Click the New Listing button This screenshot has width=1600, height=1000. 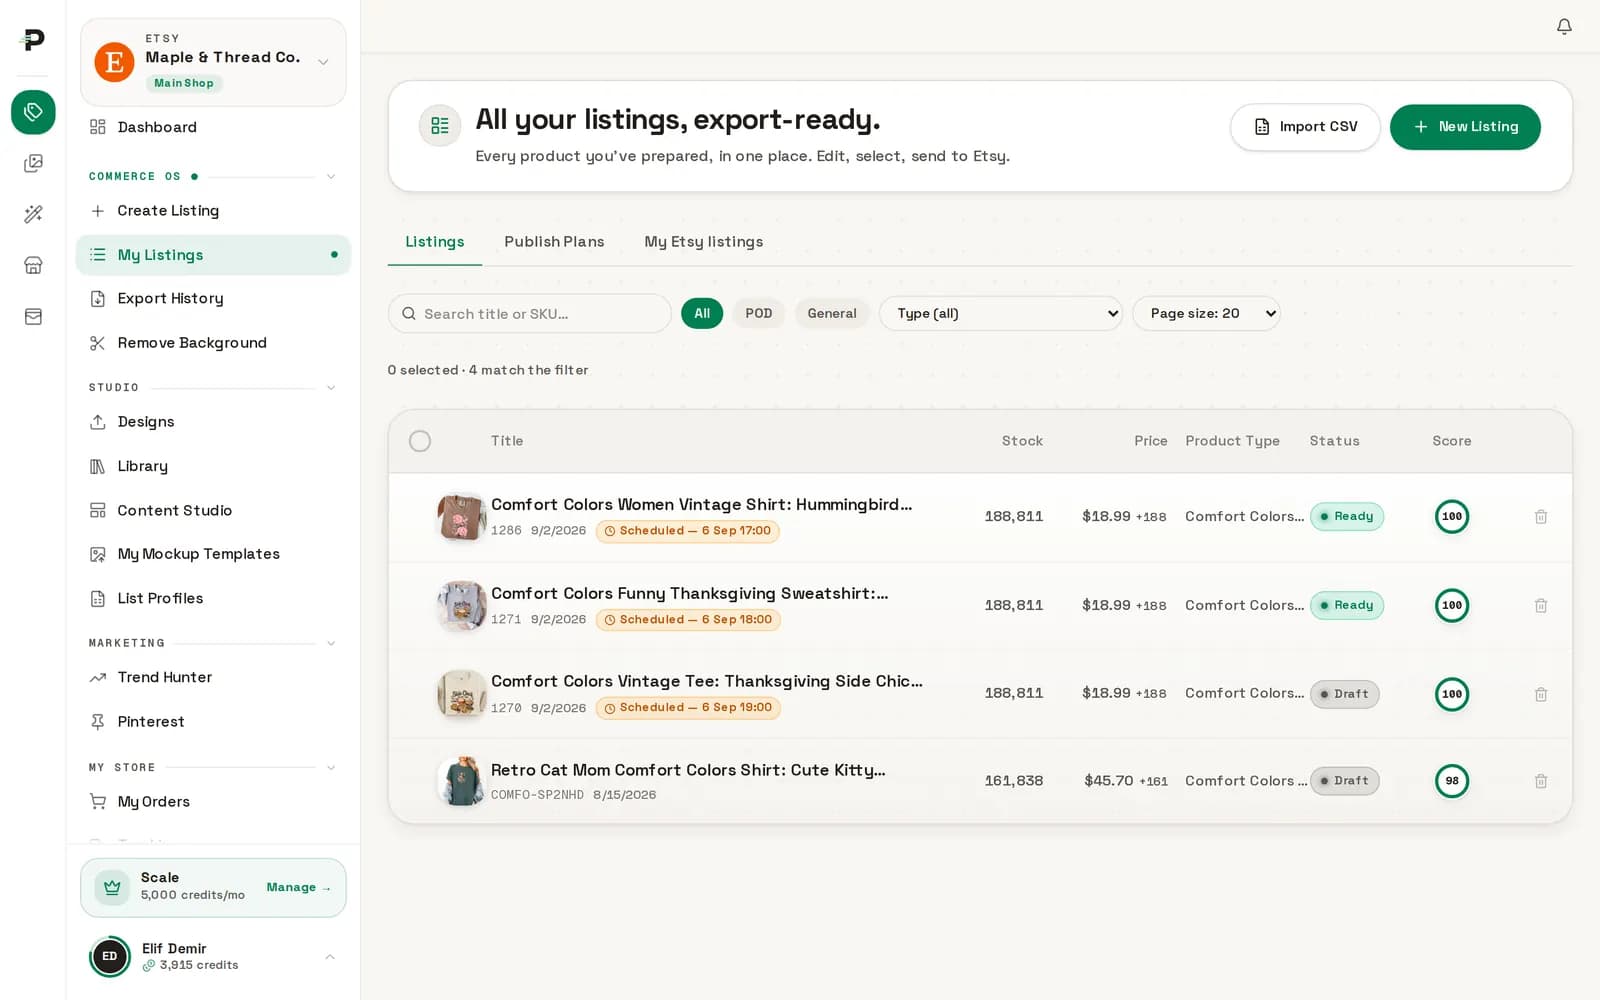click(1465, 127)
